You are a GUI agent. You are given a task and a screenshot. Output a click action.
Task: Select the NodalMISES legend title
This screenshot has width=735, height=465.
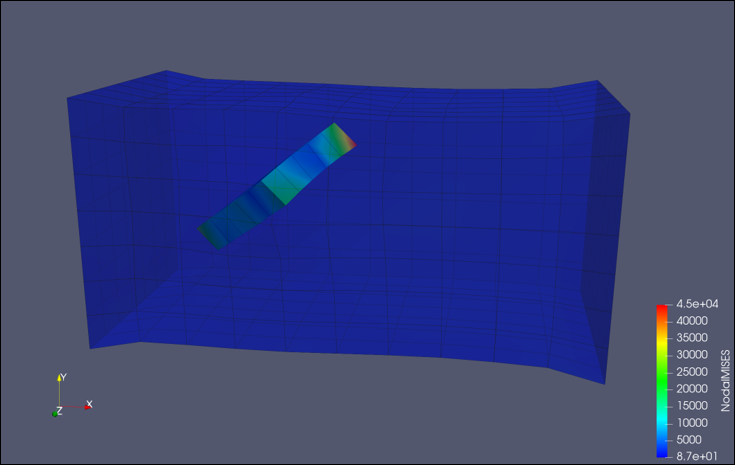click(x=725, y=379)
